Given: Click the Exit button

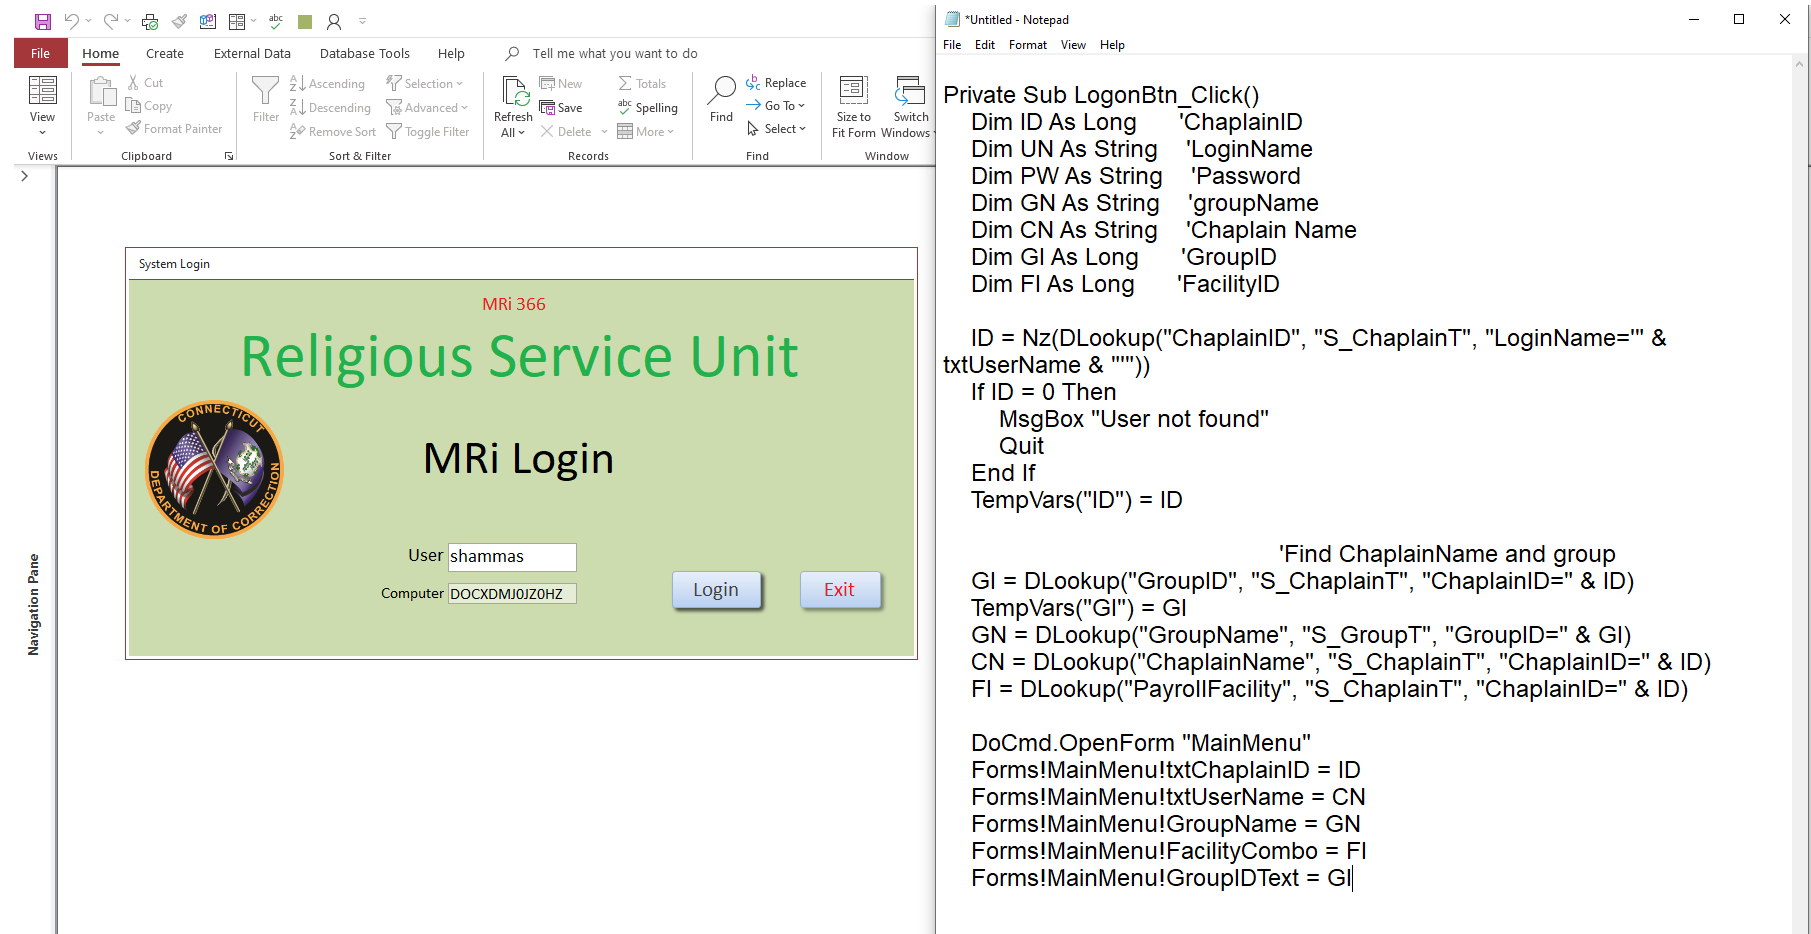Looking at the screenshot, I should point(839,589).
